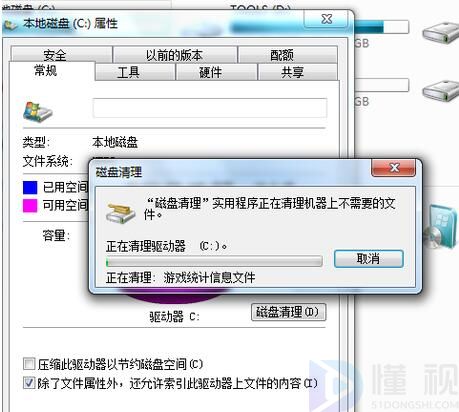Click the hard drive icon at top right
This screenshot has height=412, width=459.
coord(441,33)
